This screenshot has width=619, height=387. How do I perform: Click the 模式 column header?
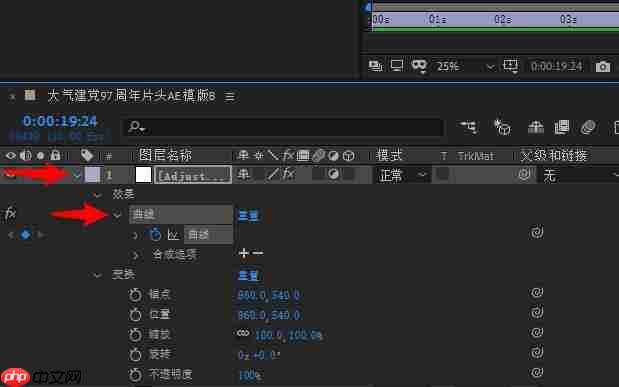click(389, 155)
